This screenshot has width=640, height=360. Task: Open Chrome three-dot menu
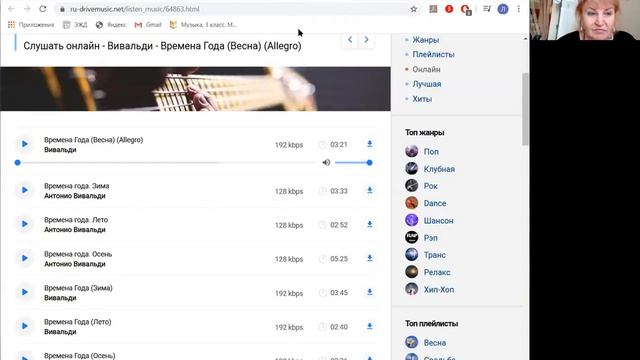pyautogui.click(x=518, y=9)
